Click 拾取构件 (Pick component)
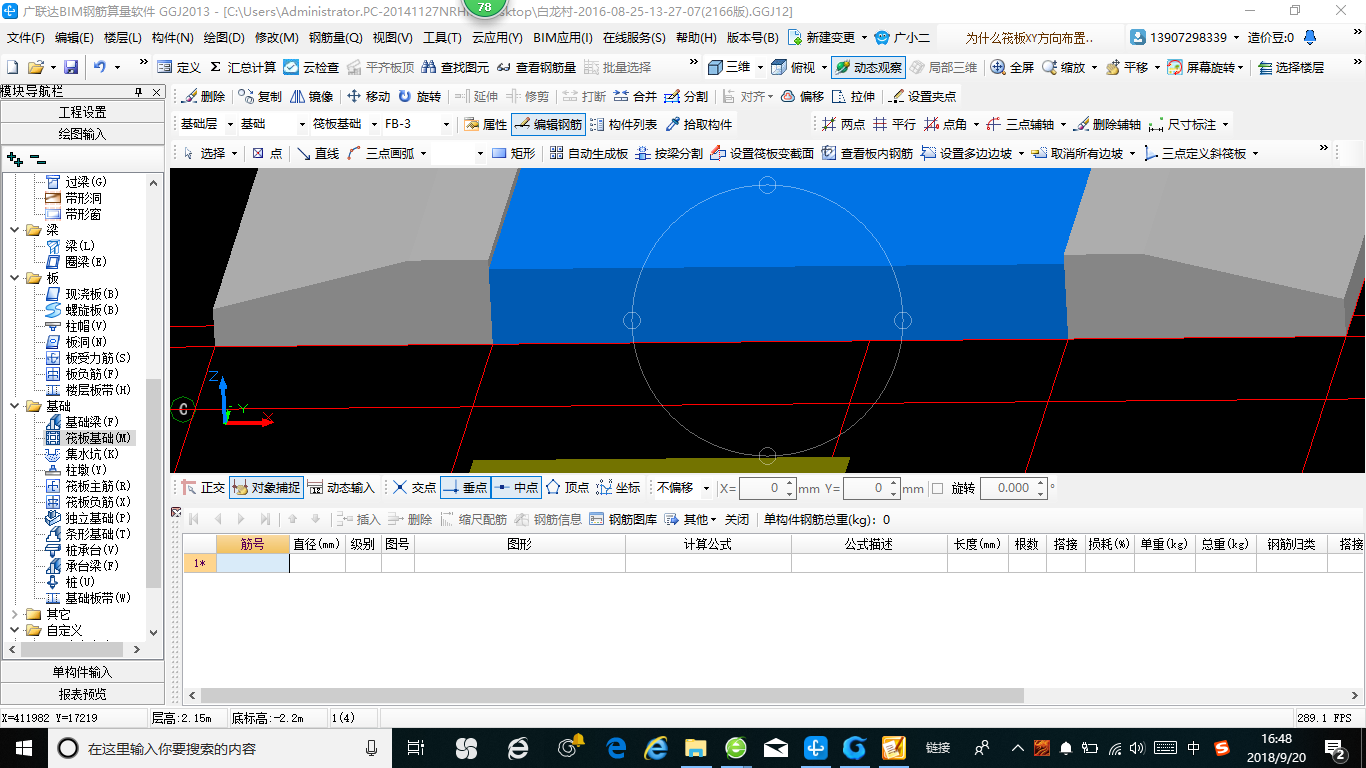Image resolution: width=1366 pixels, height=768 pixels. point(698,124)
